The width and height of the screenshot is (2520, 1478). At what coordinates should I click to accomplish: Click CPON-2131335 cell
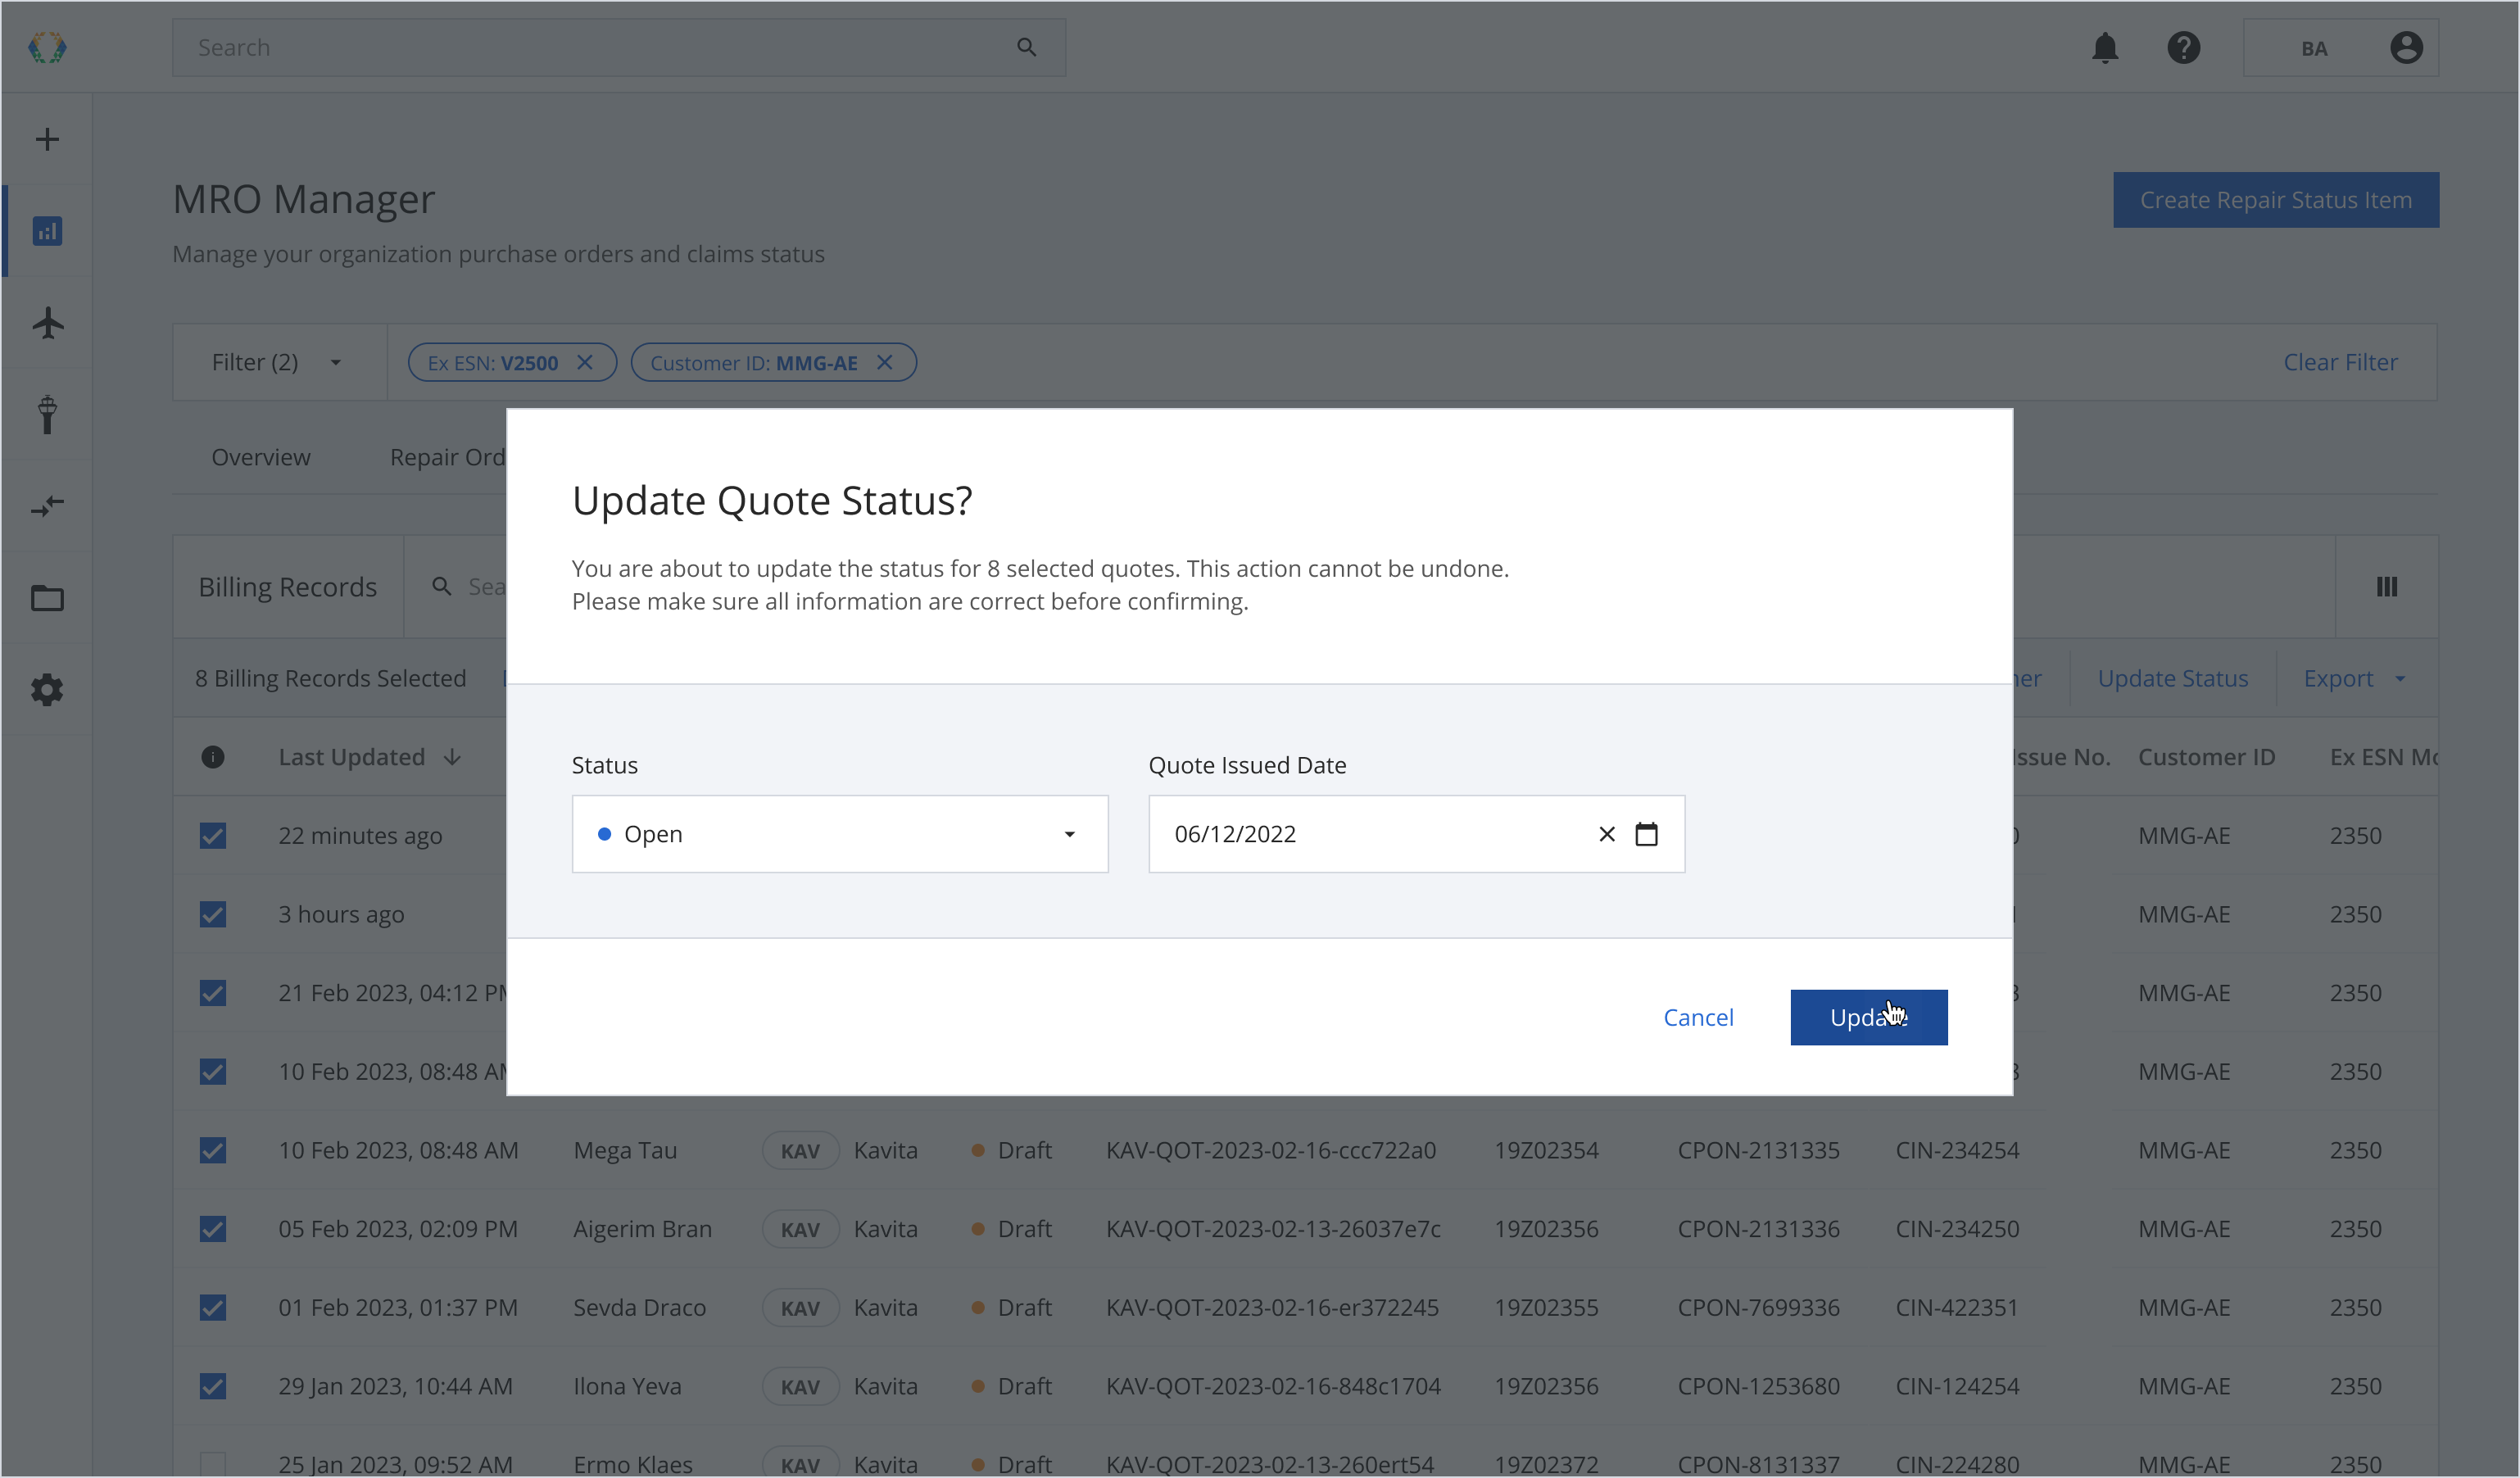[x=1758, y=1150]
